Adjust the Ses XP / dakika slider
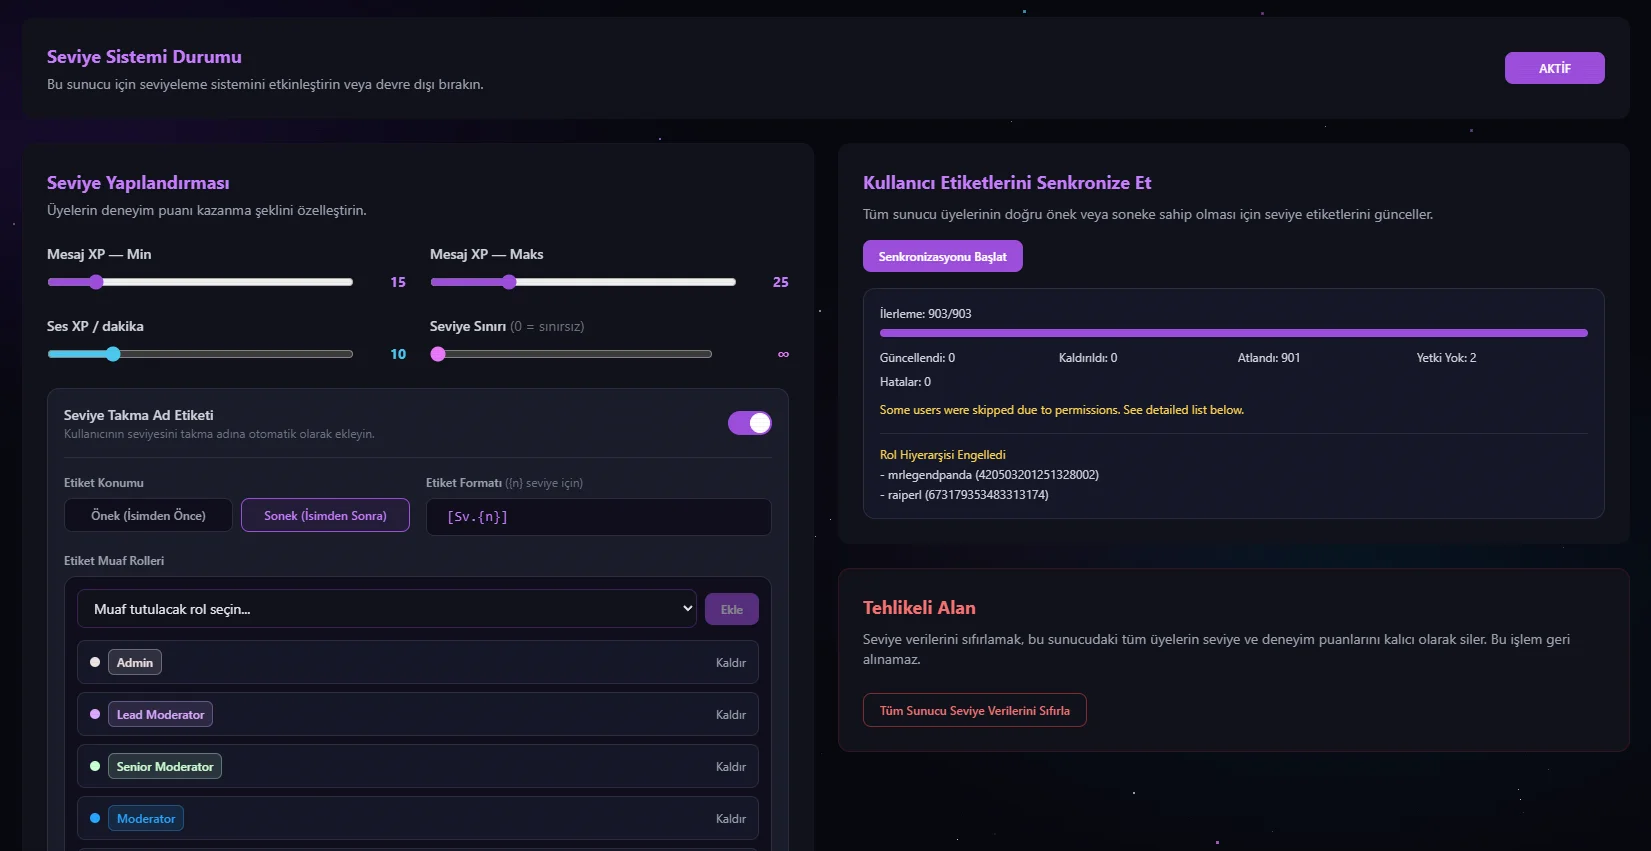The height and width of the screenshot is (851, 1651). 200,354
